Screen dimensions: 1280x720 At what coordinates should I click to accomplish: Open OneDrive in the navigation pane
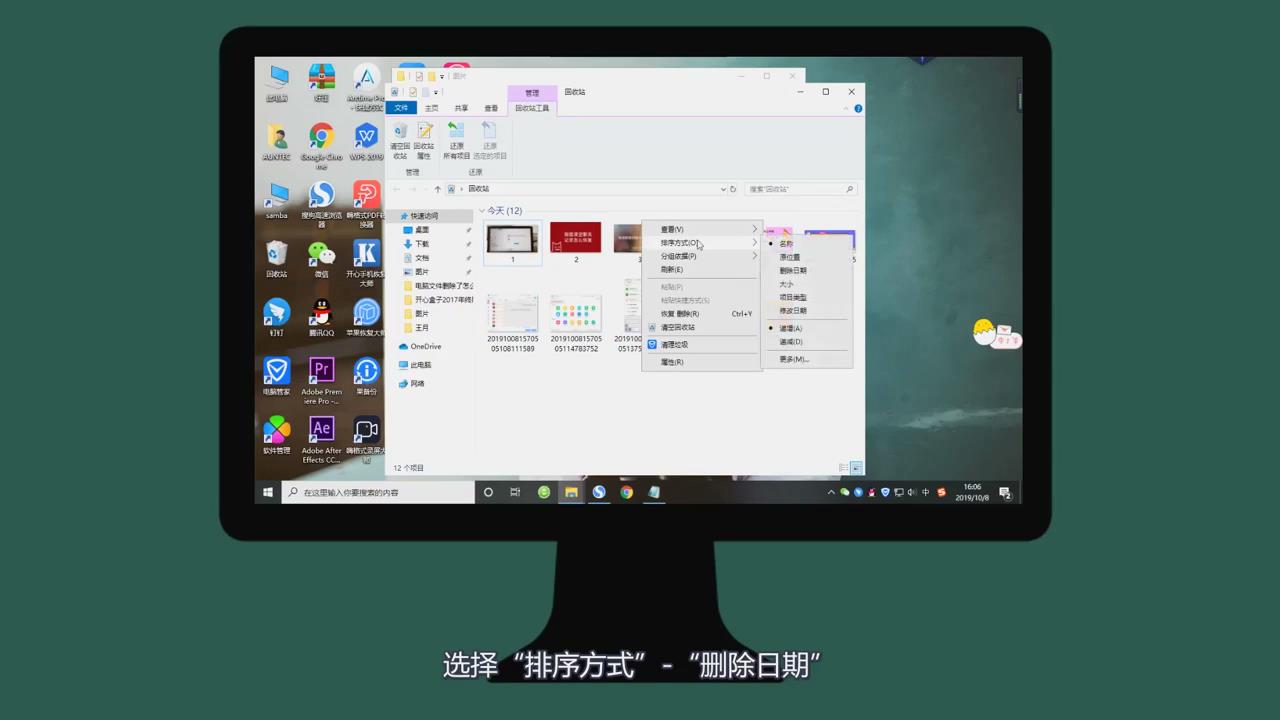point(425,346)
